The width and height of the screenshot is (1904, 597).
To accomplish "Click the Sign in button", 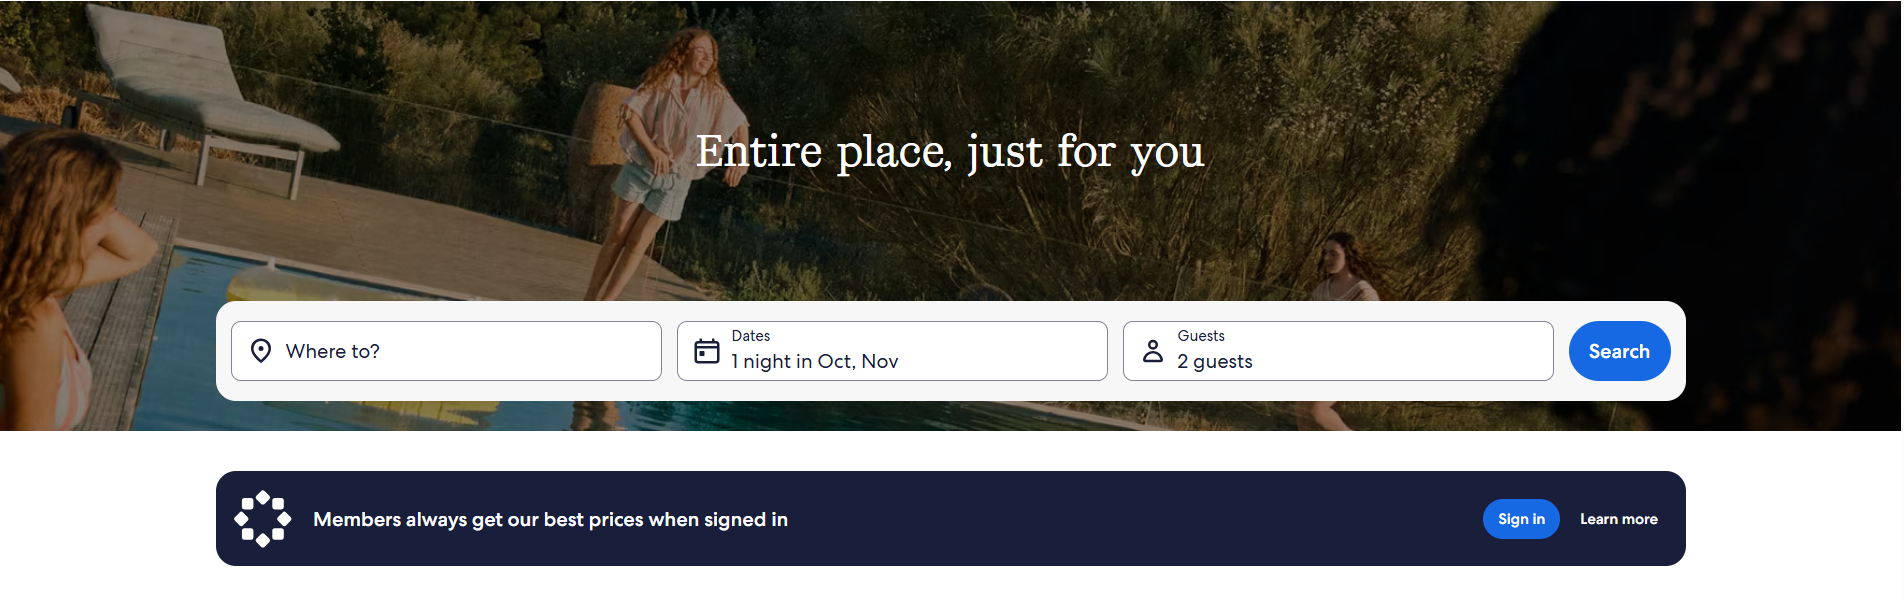I will 1521,519.
